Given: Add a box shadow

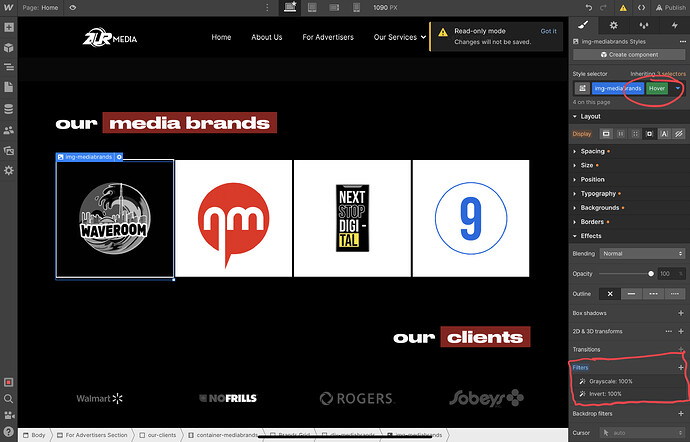Looking at the screenshot, I should tap(681, 313).
